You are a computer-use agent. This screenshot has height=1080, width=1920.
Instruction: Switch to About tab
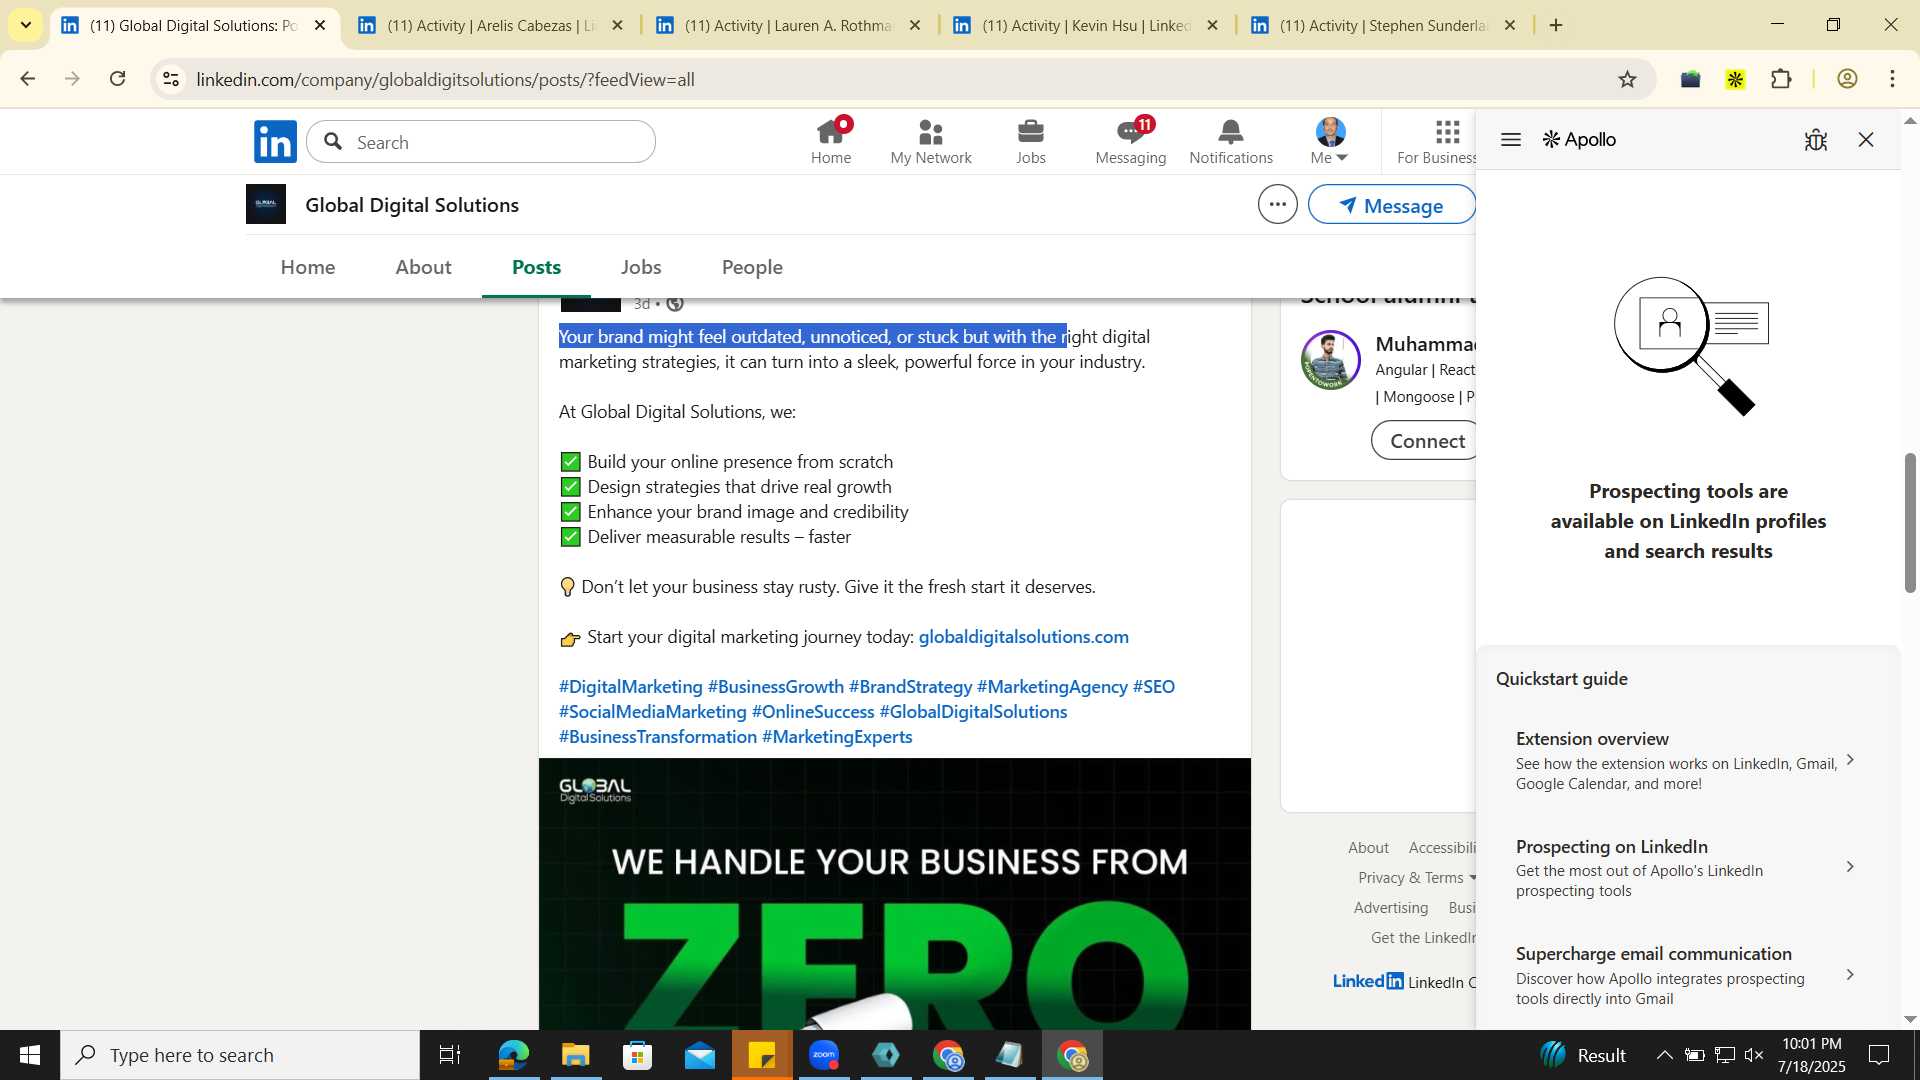tap(423, 267)
